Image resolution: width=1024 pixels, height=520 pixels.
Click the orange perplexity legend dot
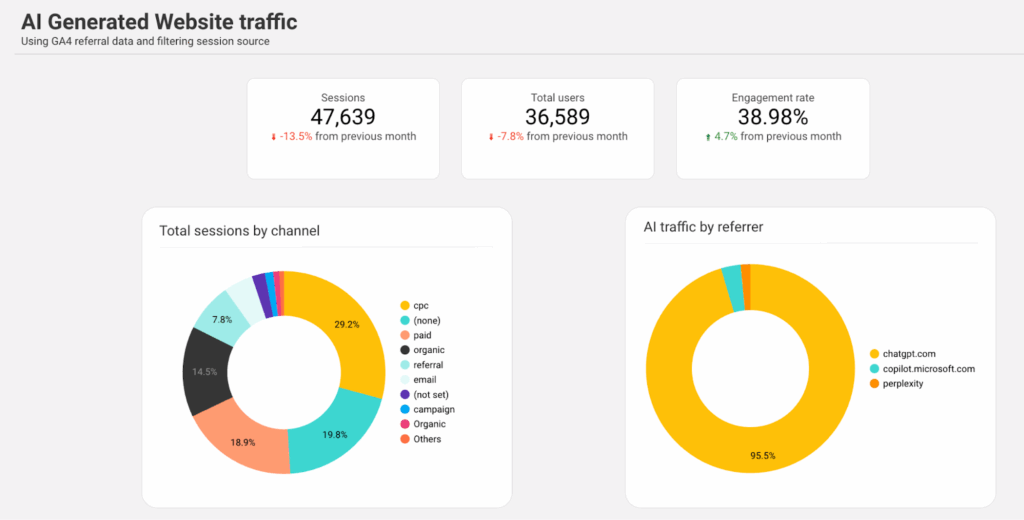(x=874, y=383)
